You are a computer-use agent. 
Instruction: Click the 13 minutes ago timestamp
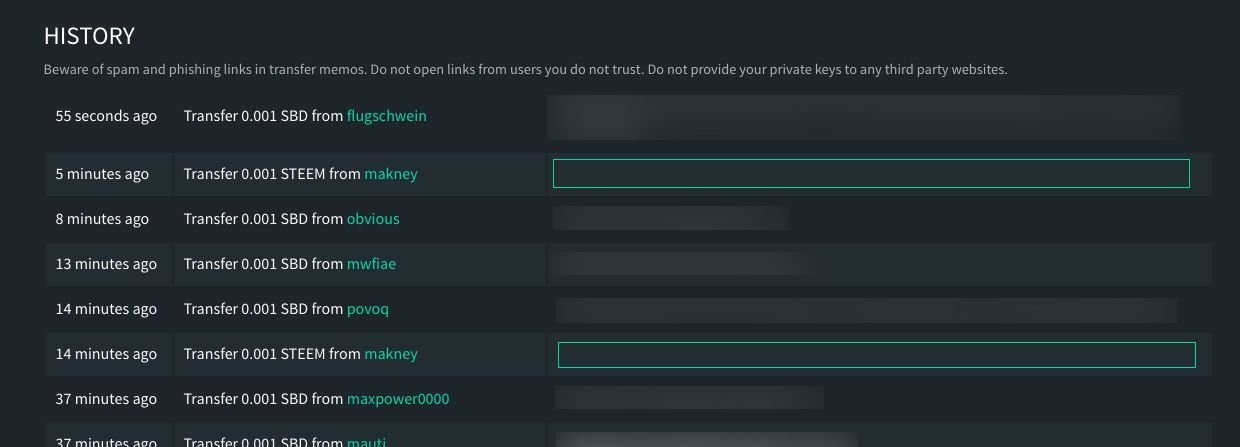(x=106, y=264)
